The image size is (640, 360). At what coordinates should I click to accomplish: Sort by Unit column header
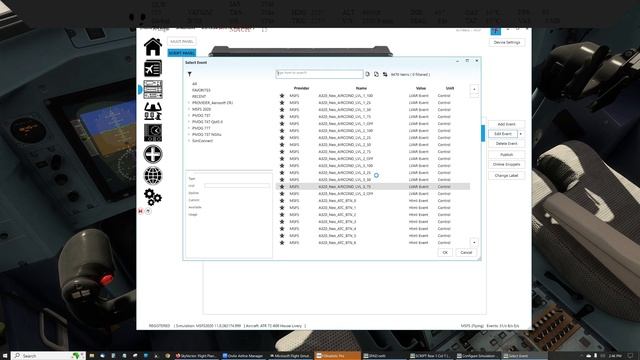point(449,88)
